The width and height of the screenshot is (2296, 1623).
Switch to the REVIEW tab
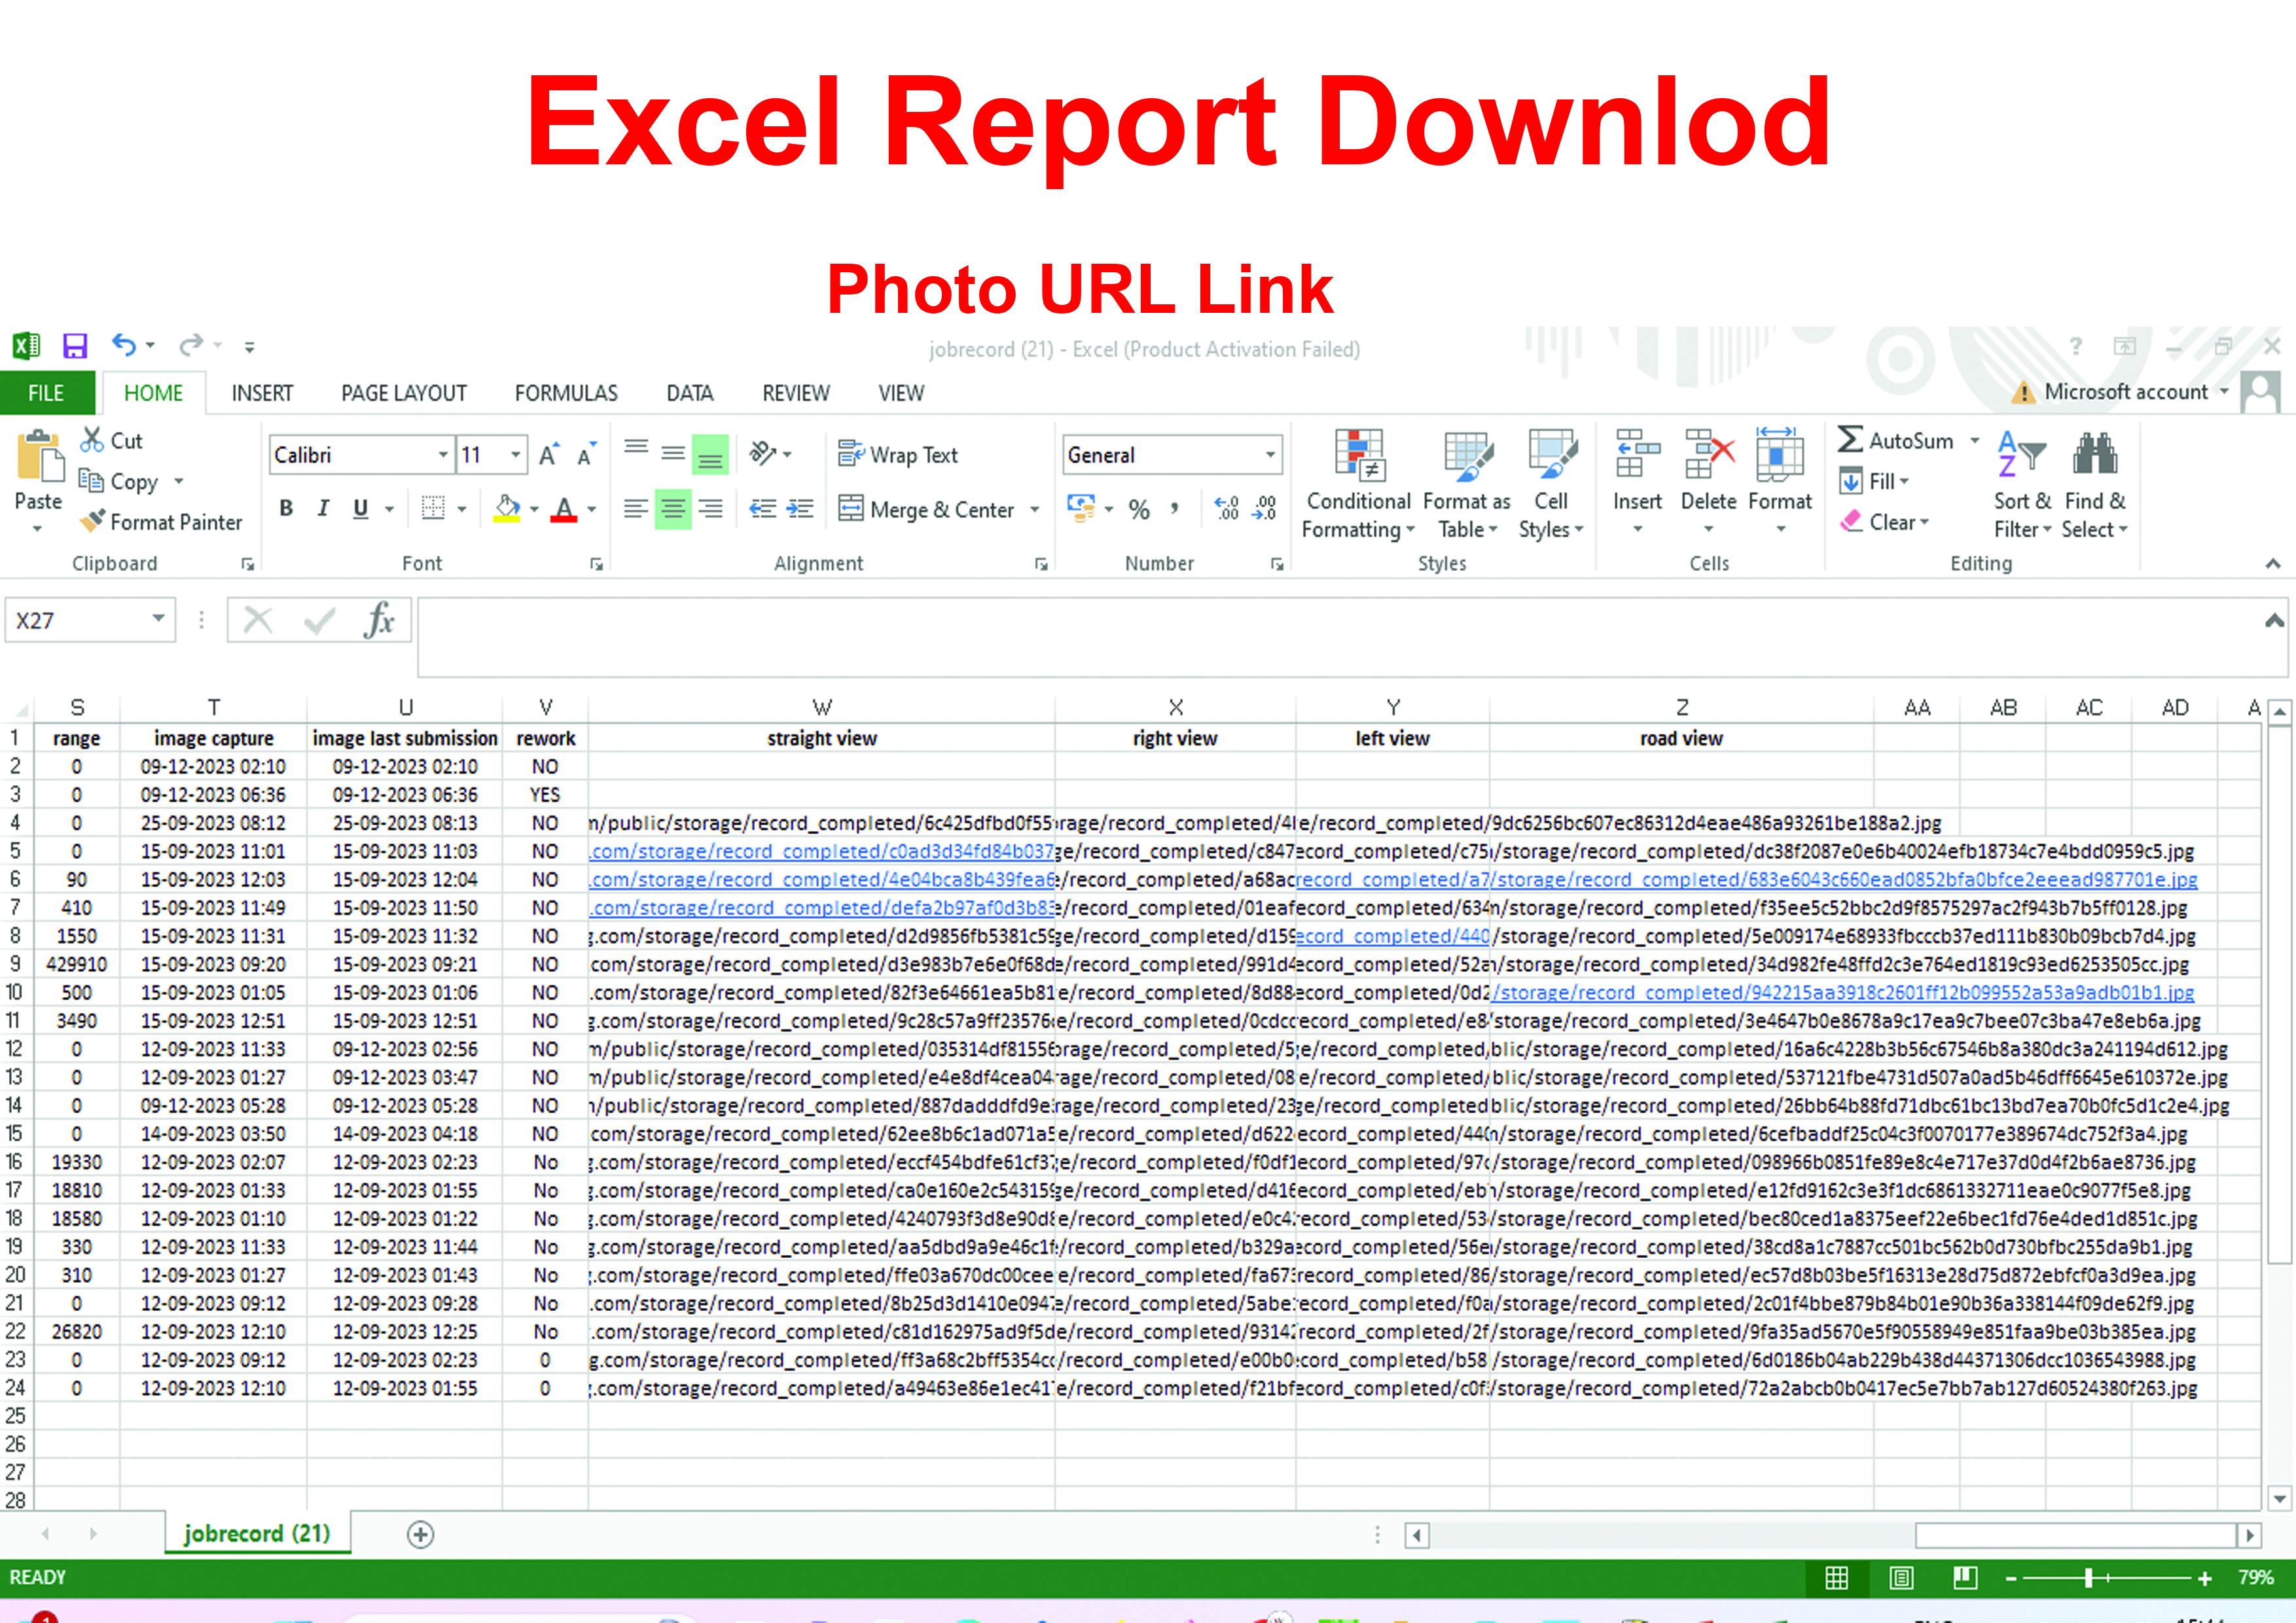pos(796,393)
